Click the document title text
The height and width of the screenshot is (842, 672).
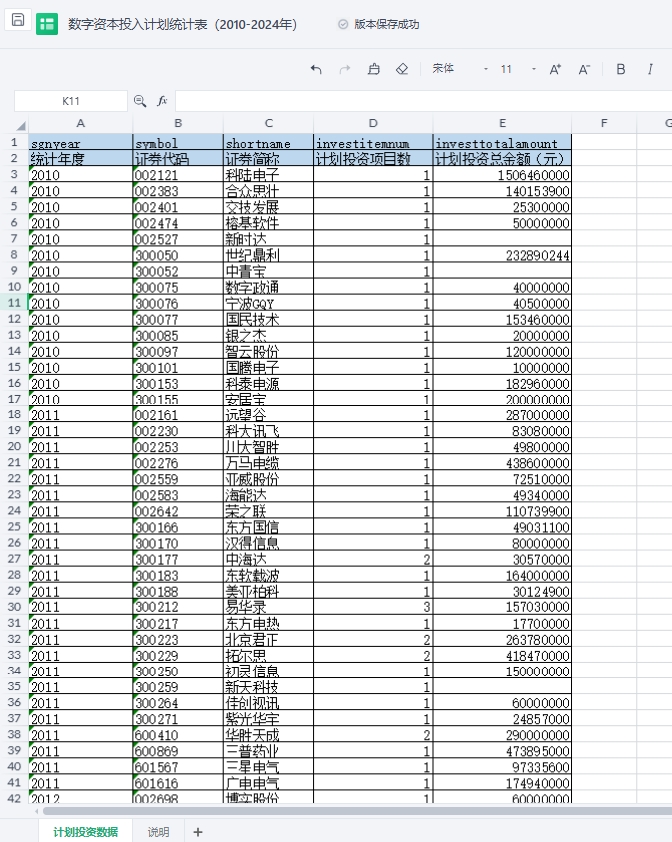point(182,24)
